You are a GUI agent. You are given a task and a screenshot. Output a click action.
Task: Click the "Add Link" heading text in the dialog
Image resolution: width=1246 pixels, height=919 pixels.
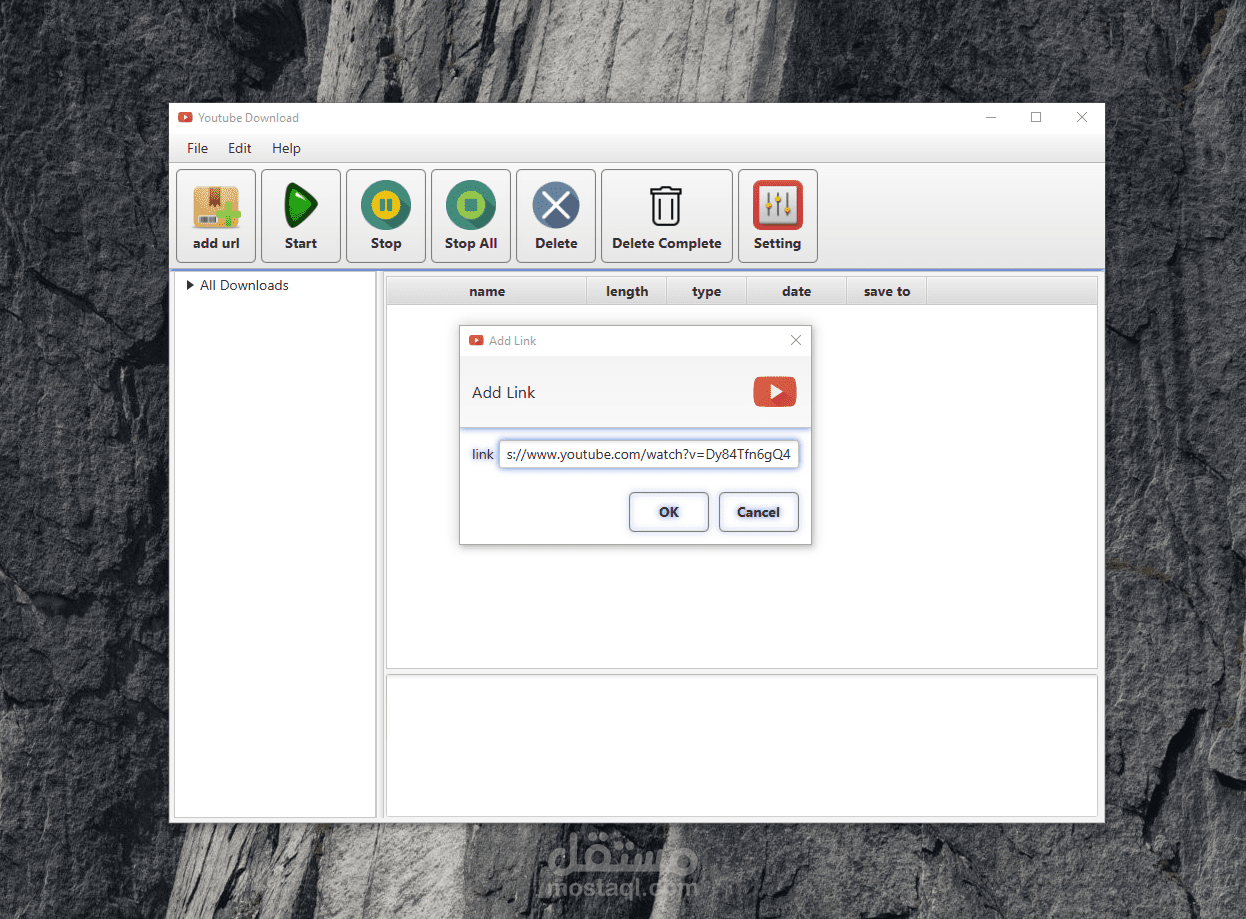click(504, 392)
